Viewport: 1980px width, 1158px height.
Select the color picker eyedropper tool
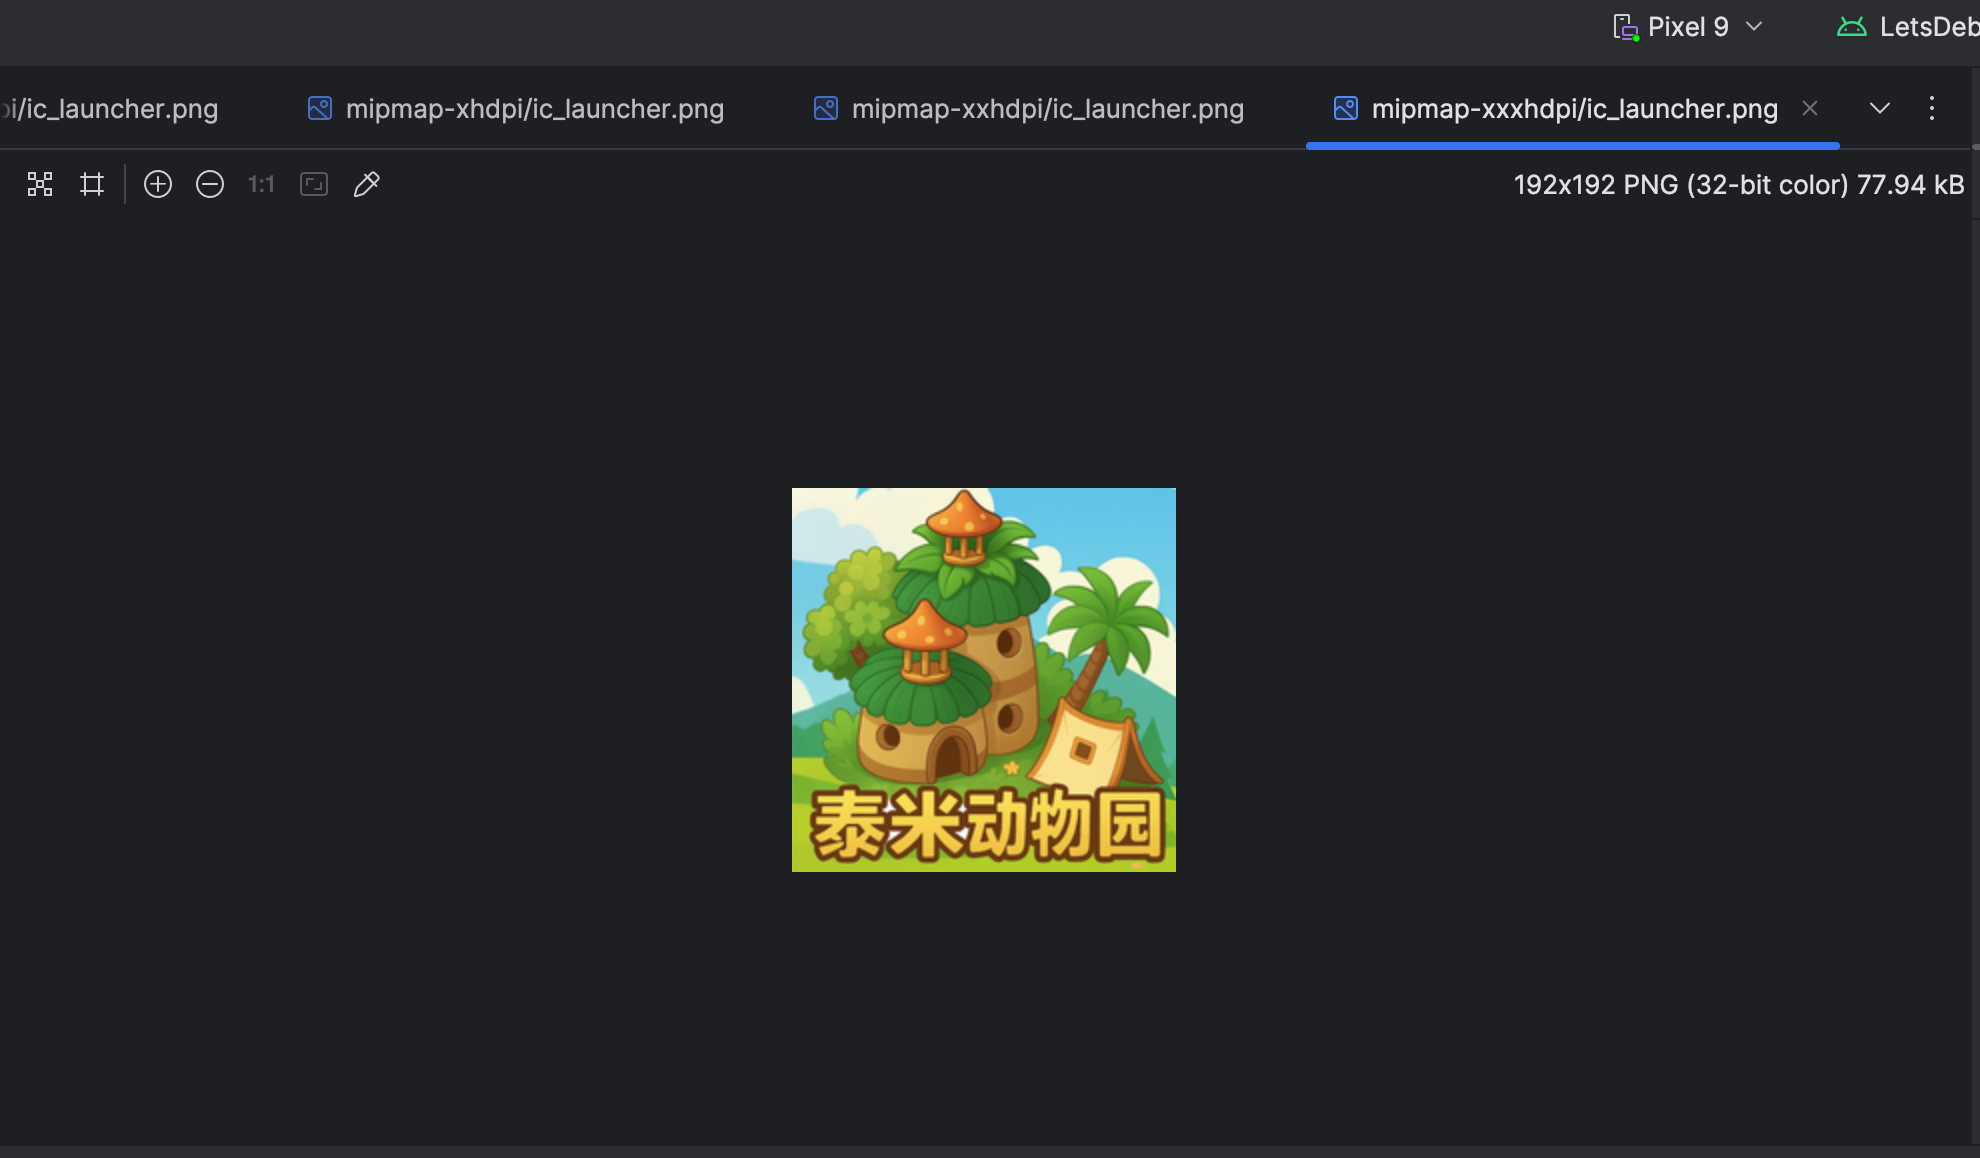tap(366, 184)
